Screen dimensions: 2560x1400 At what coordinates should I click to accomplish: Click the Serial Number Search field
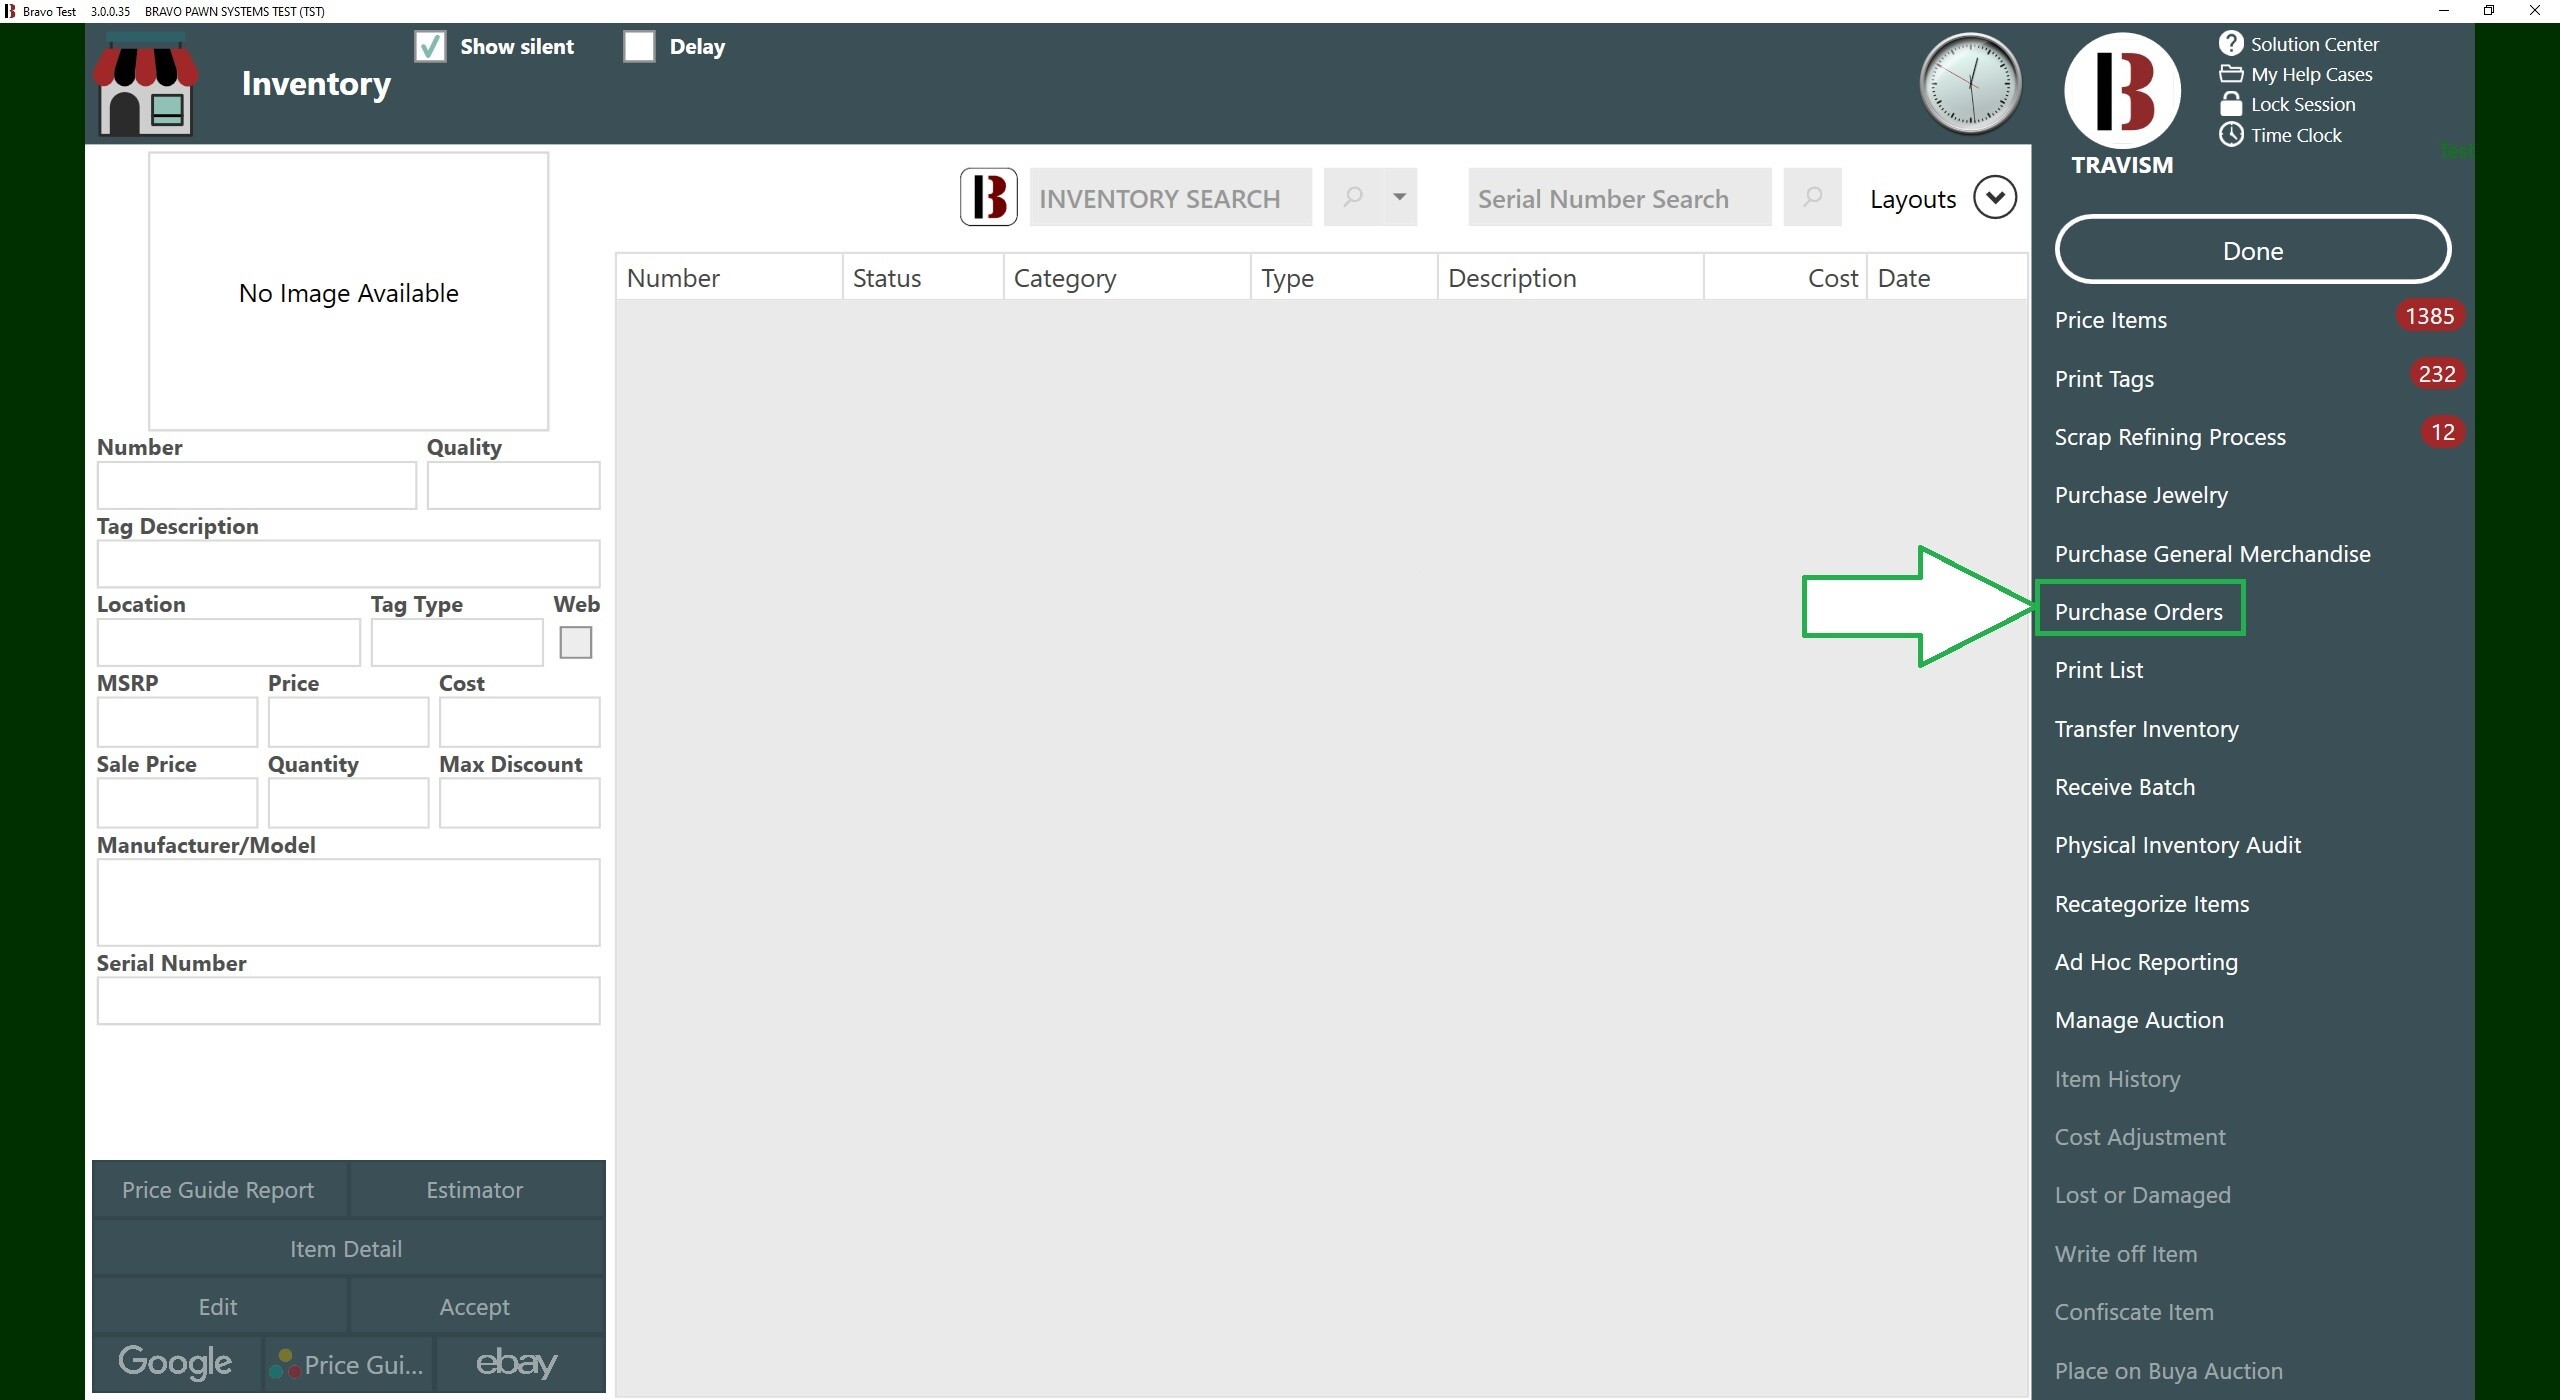point(1619,197)
